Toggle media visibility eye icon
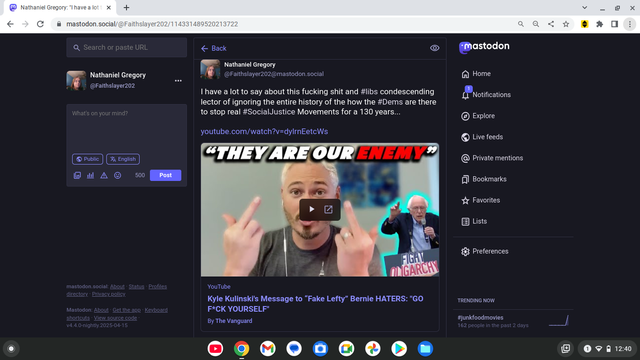 pyautogui.click(x=435, y=48)
